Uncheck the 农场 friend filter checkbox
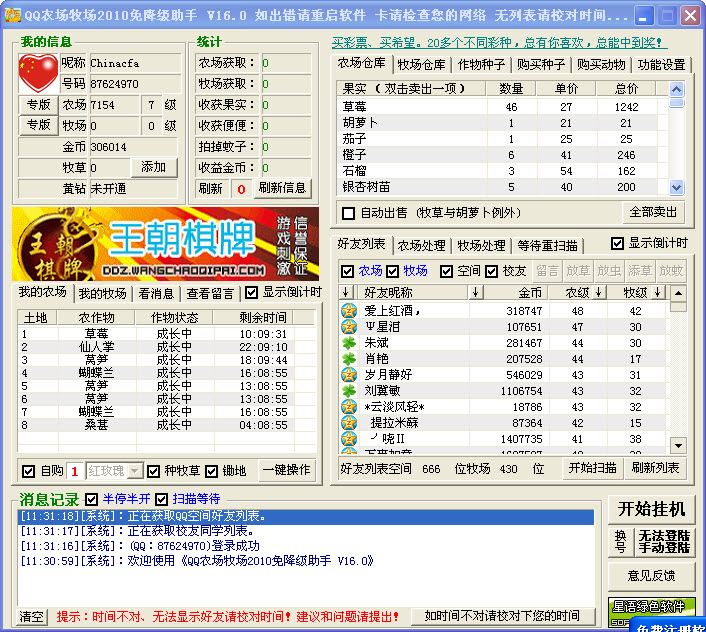Viewport: 706px width, 632px height. pos(347,271)
